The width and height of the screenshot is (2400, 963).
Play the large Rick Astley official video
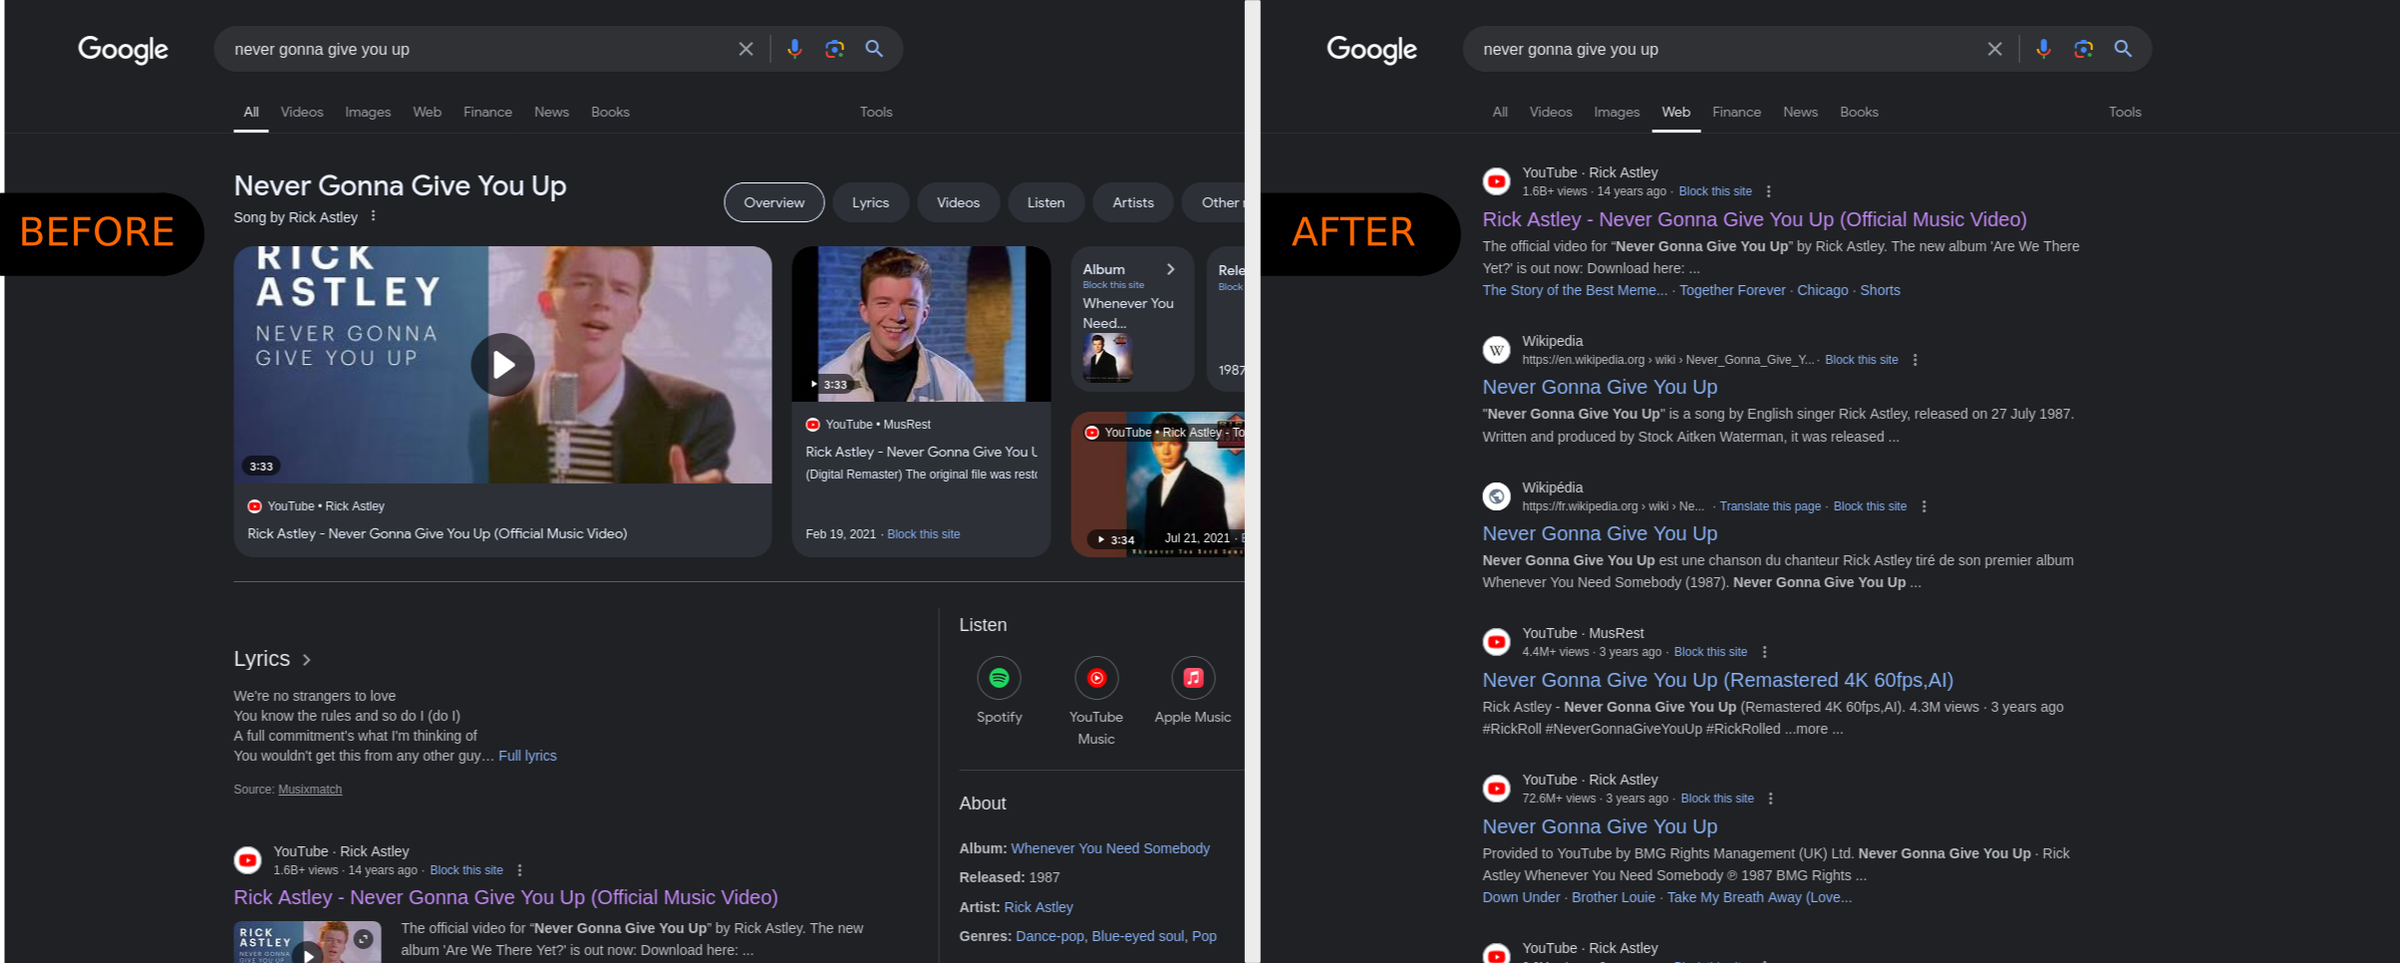503,365
